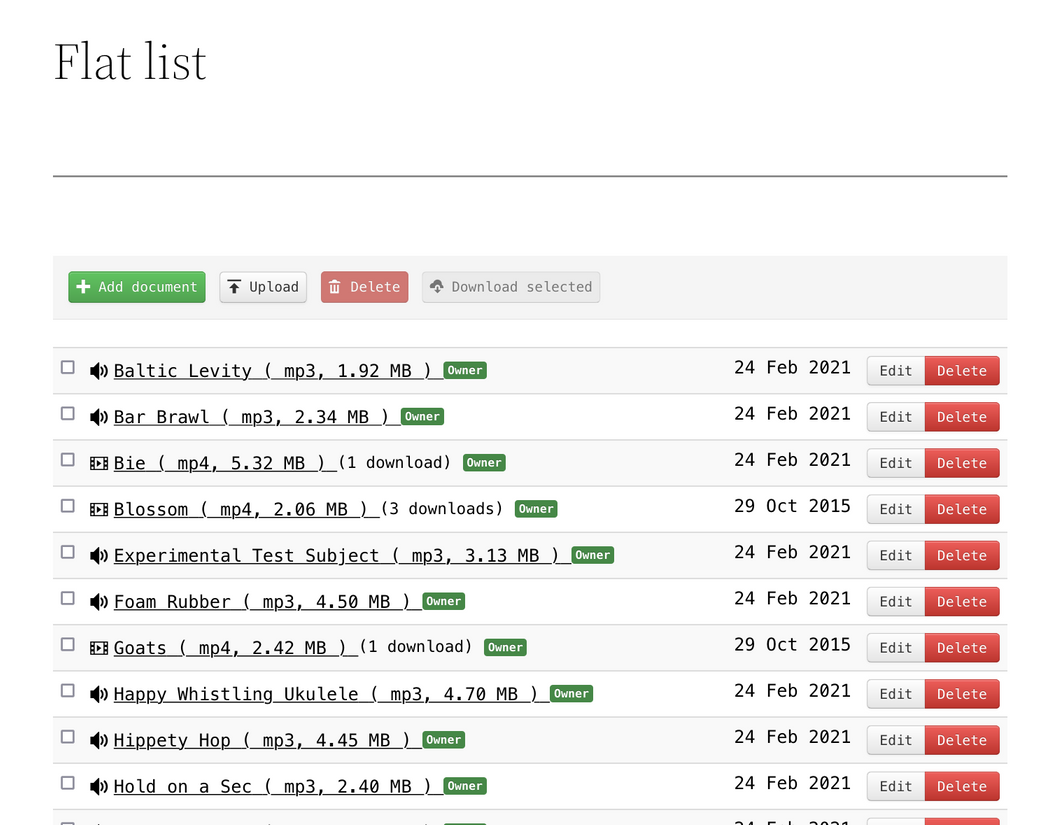Click the Owner badge on Baltic Levity row
The image size is (1061, 825).
point(465,370)
